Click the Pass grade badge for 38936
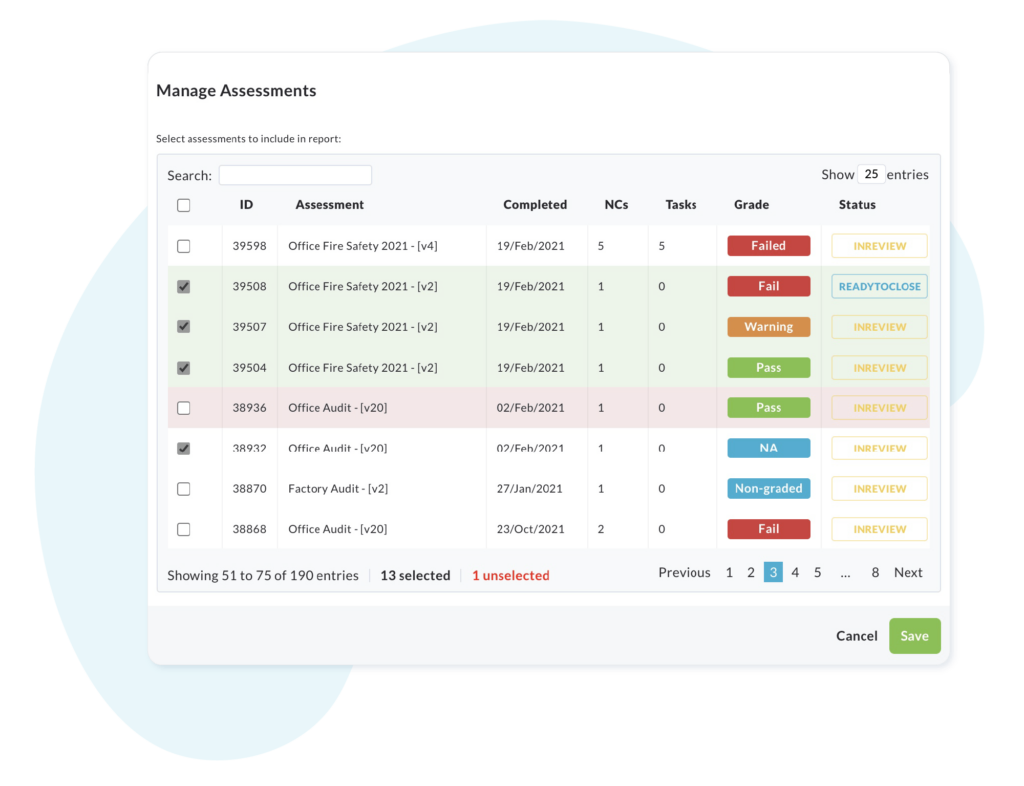 [769, 408]
